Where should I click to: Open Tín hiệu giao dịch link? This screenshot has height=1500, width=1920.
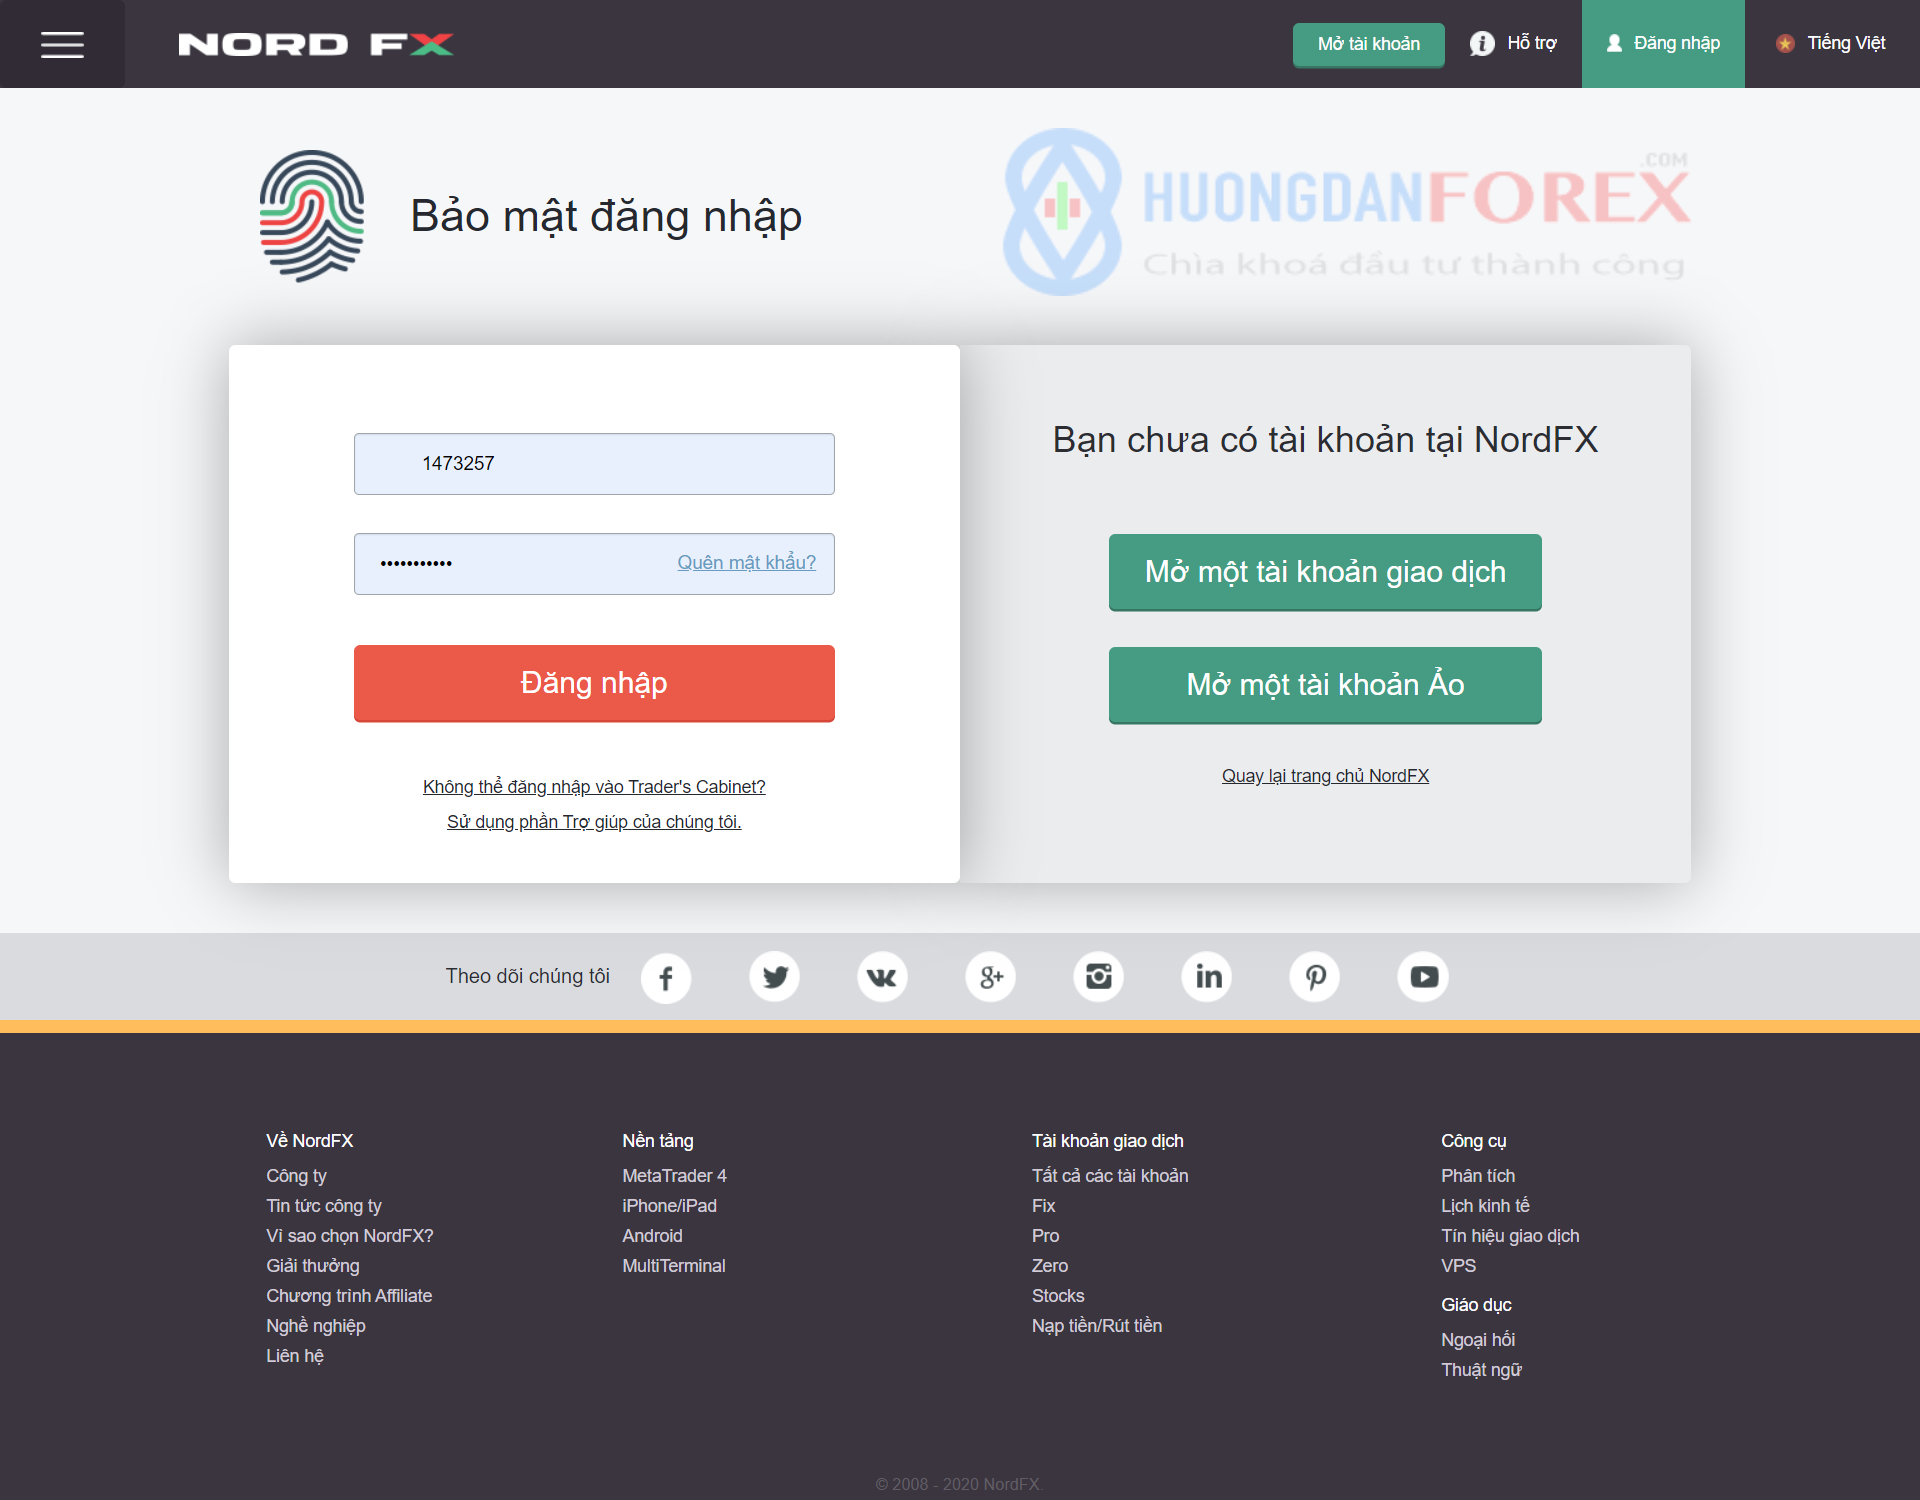(1510, 1236)
